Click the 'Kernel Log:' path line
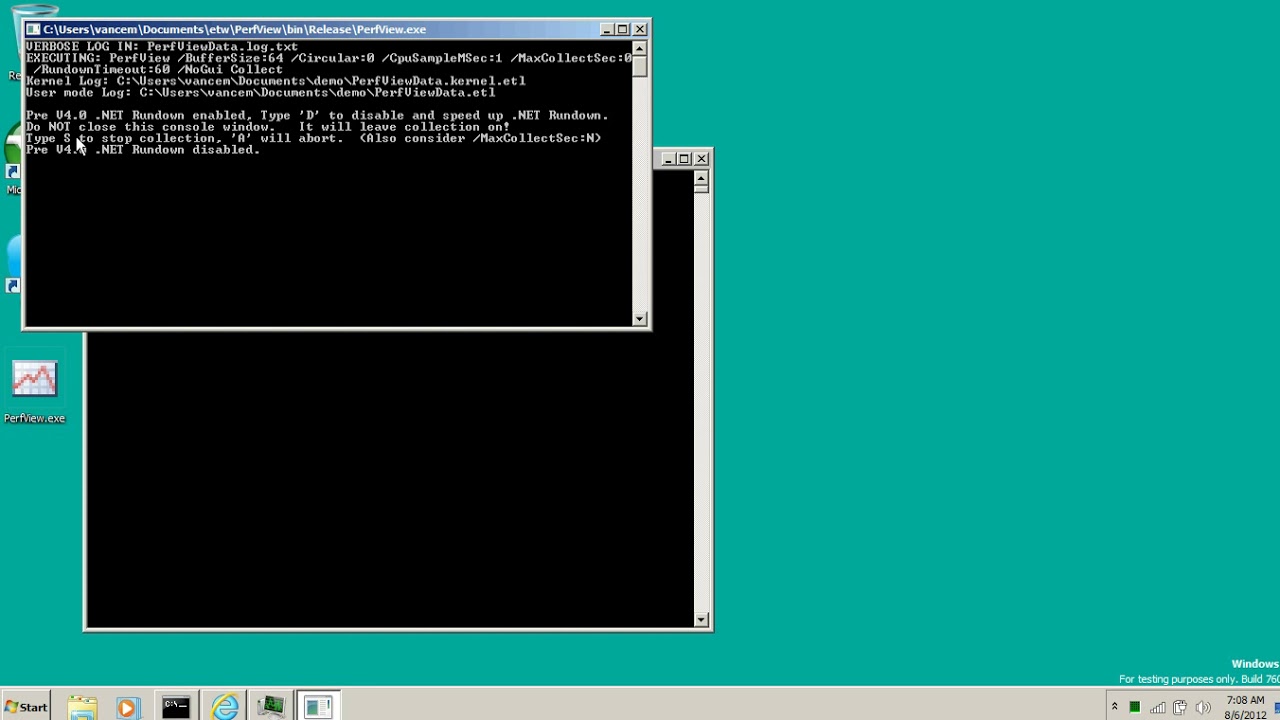Image resolution: width=1280 pixels, height=720 pixels. [x=276, y=81]
